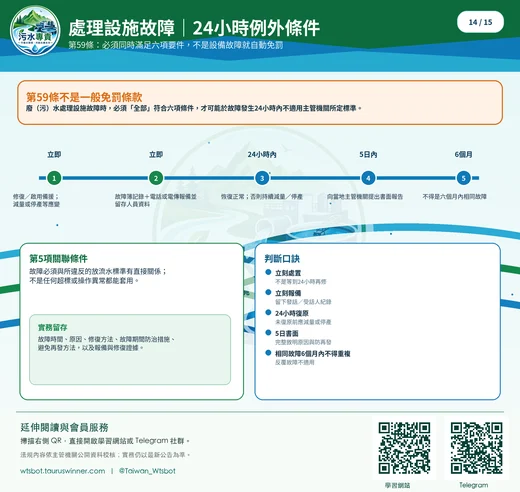Click the 廢（污）水處理設施故障時 explanation sentence
This screenshot has height=492, width=520.
(194, 108)
